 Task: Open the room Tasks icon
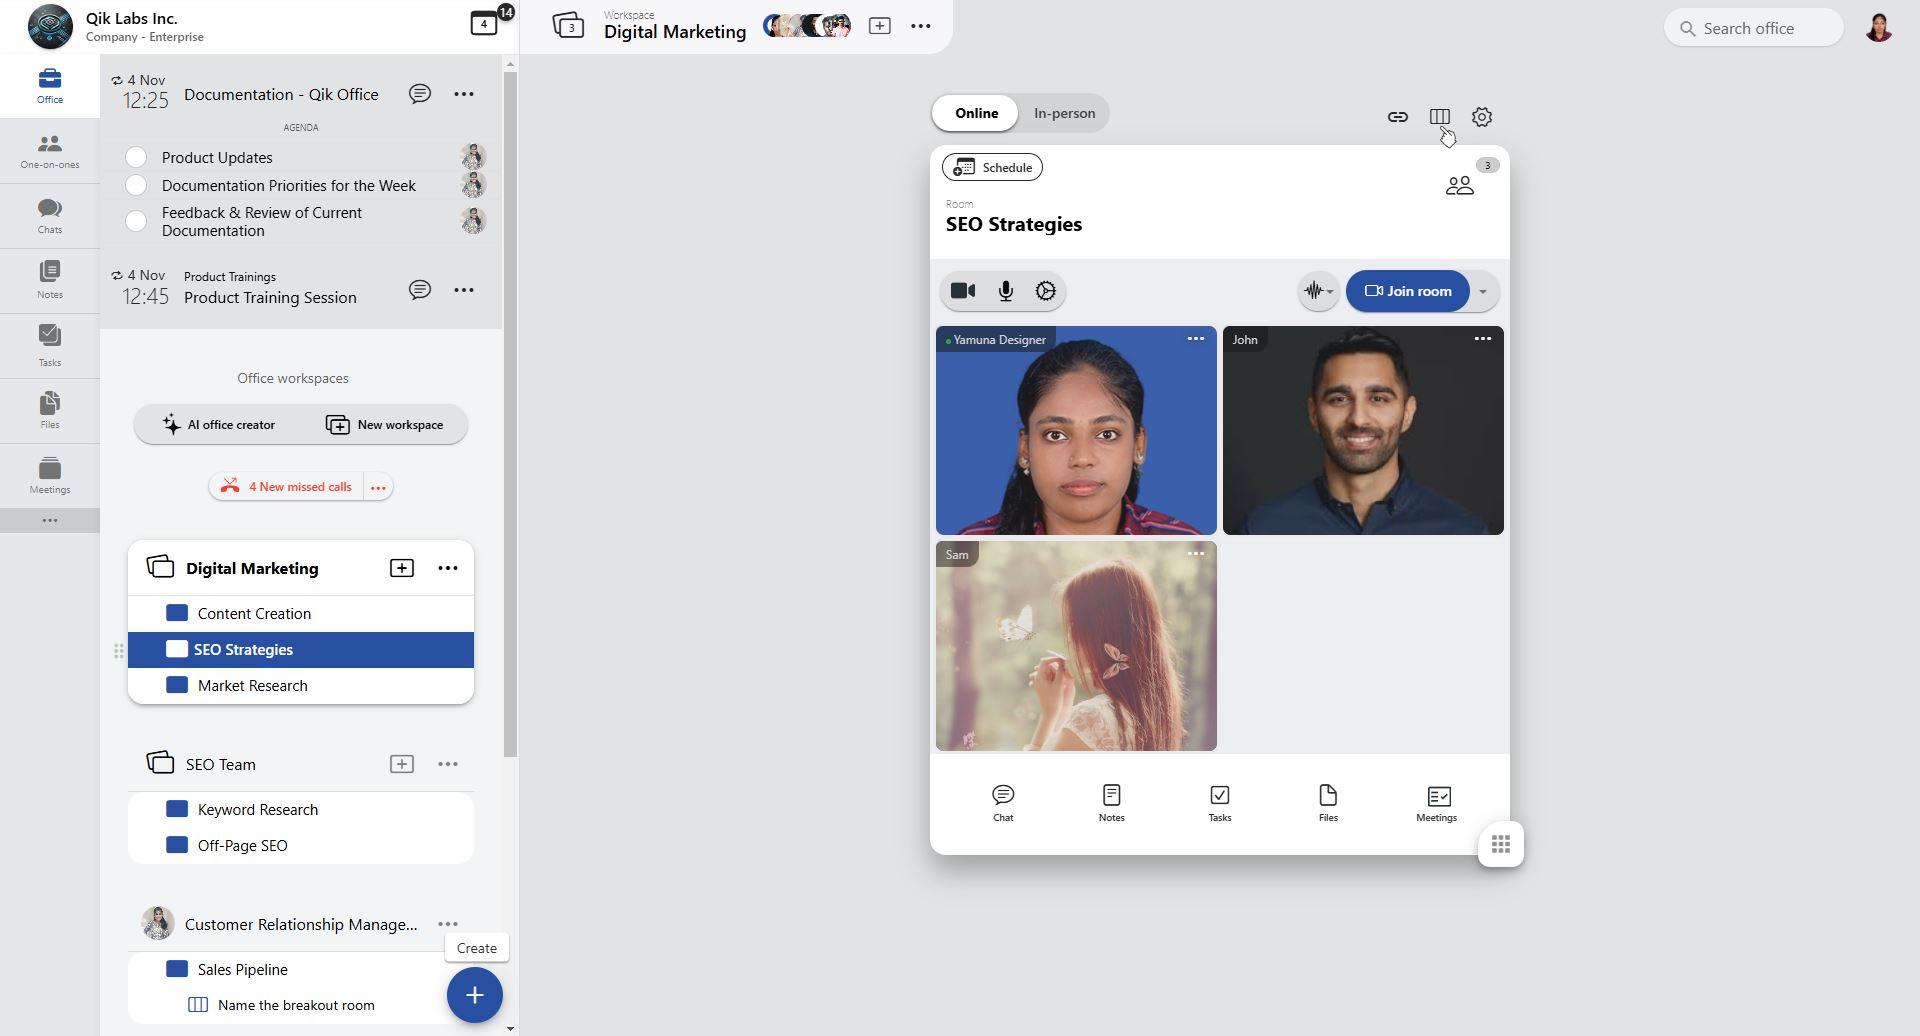tap(1219, 803)
